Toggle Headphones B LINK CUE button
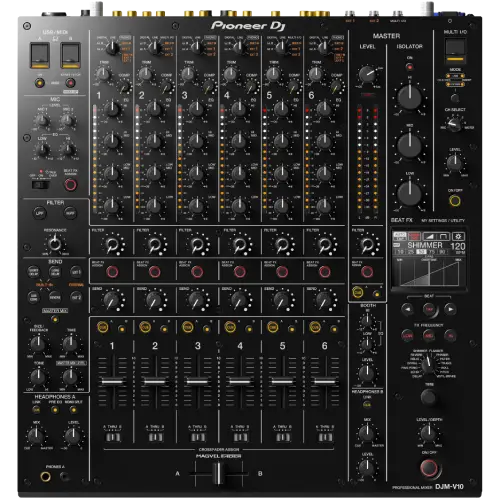This screenshot has height=500, width=500. [367, 405]
